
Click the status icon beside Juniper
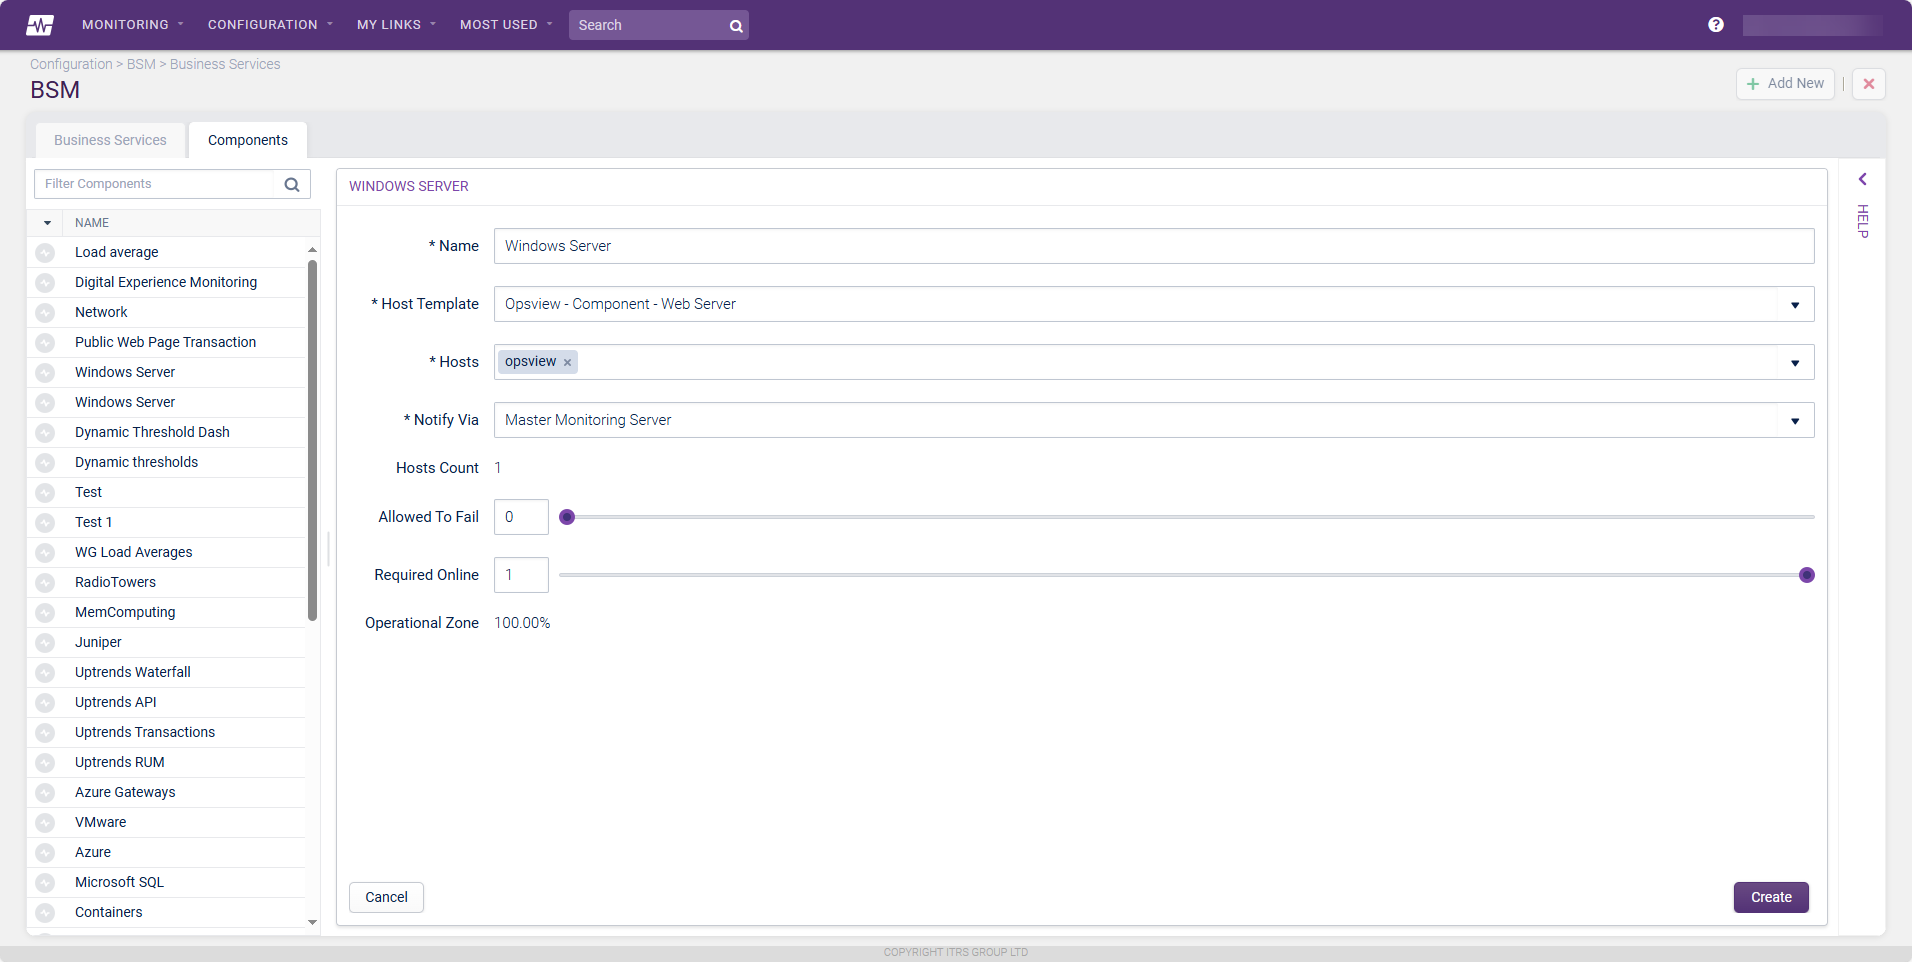(45, 643)
